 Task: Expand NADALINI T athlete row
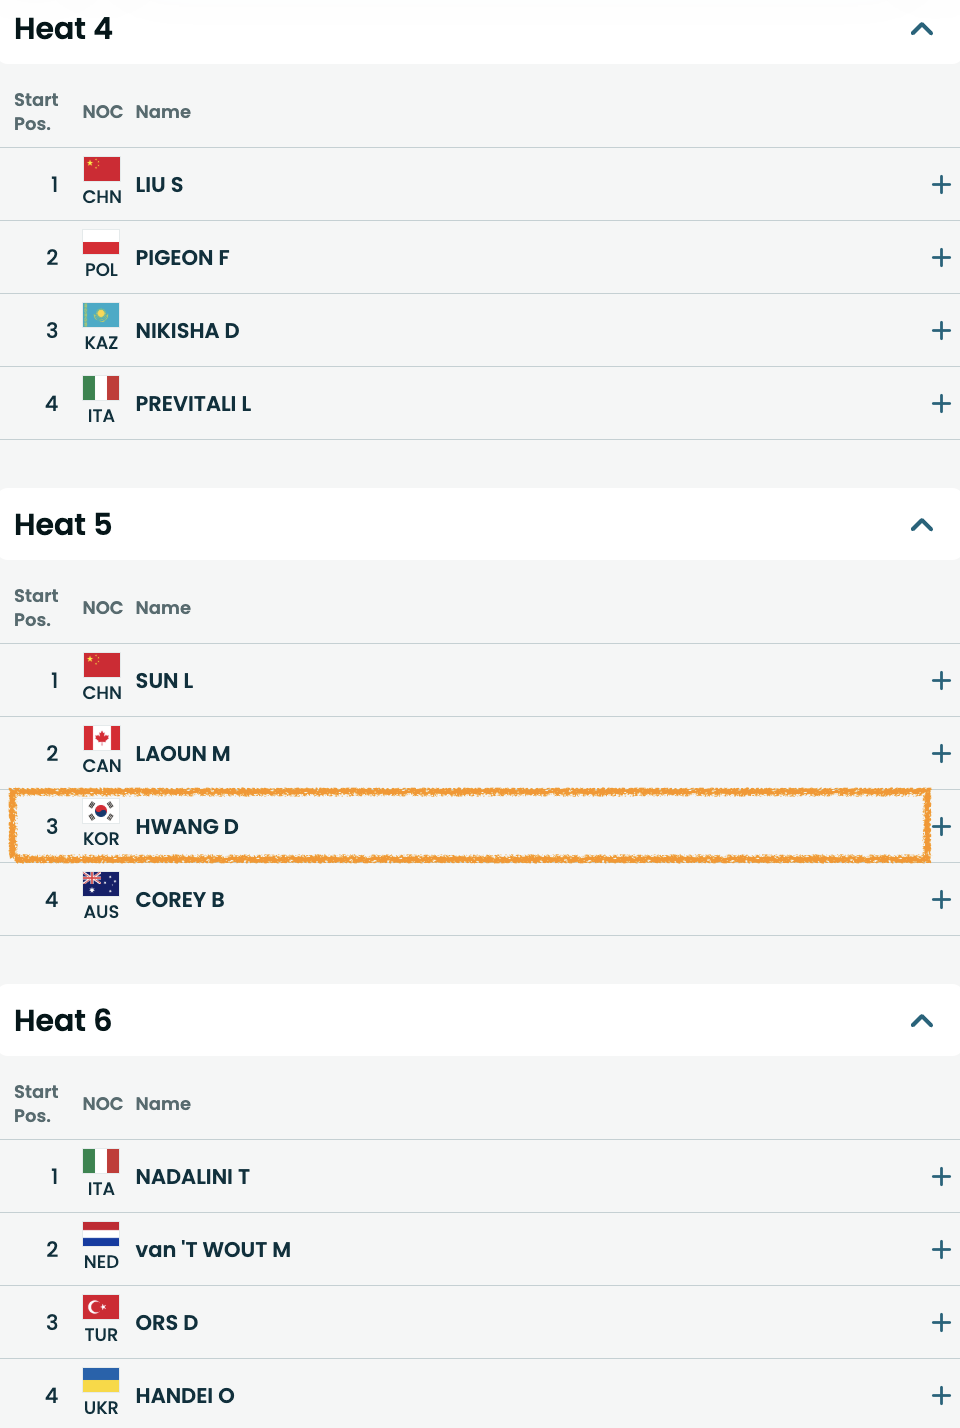940,1177
